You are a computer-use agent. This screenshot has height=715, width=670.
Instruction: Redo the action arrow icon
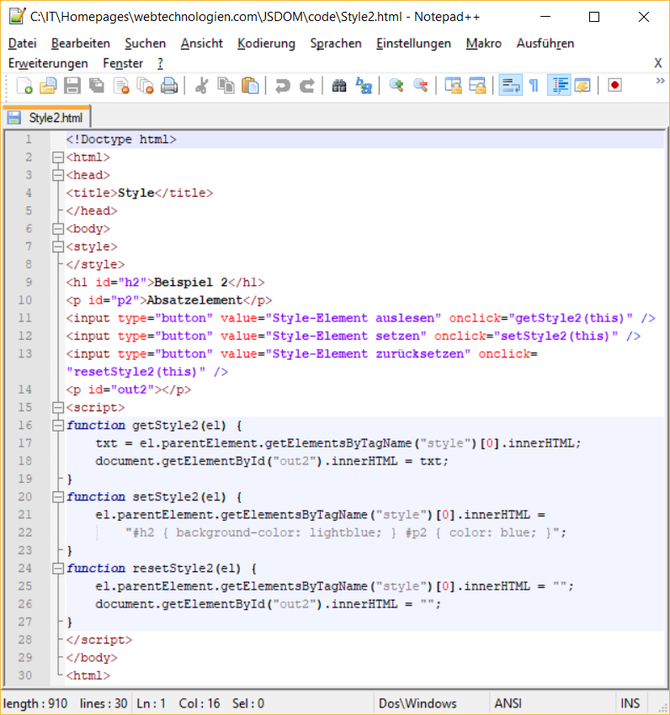pos(307,85)
